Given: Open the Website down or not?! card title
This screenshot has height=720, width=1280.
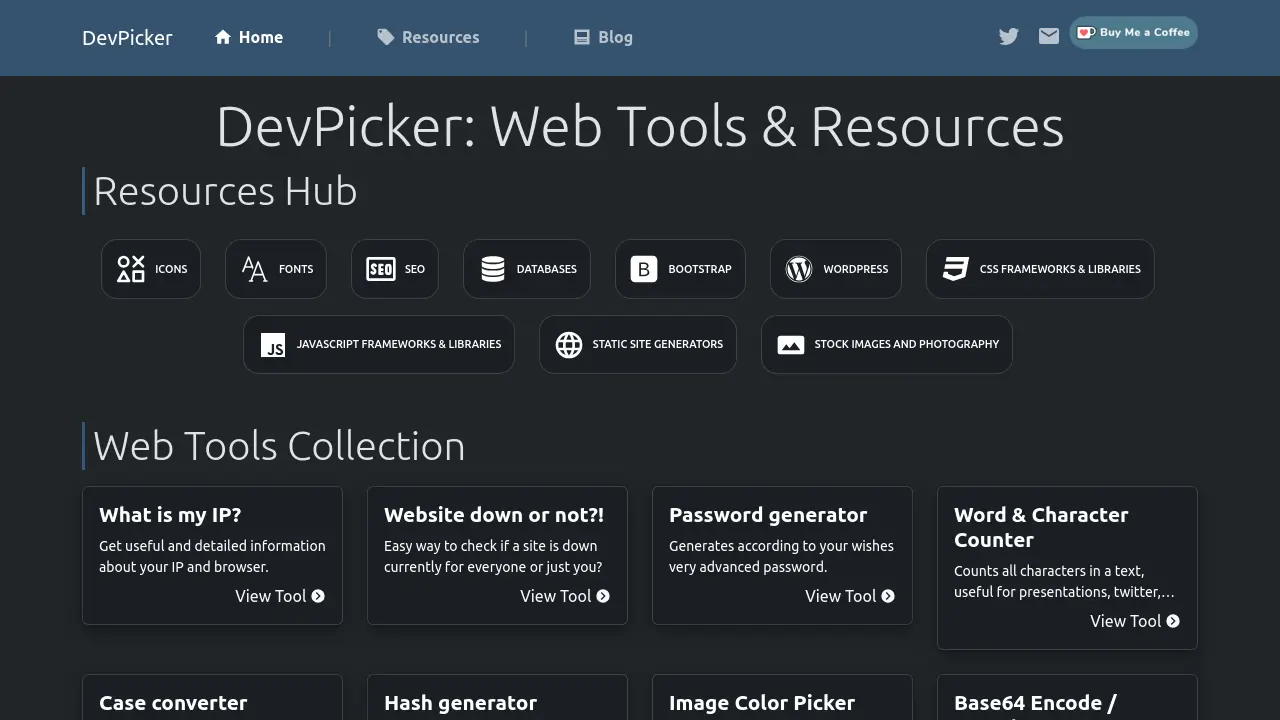Looking at the screenshot, I should tap(494, 515).
